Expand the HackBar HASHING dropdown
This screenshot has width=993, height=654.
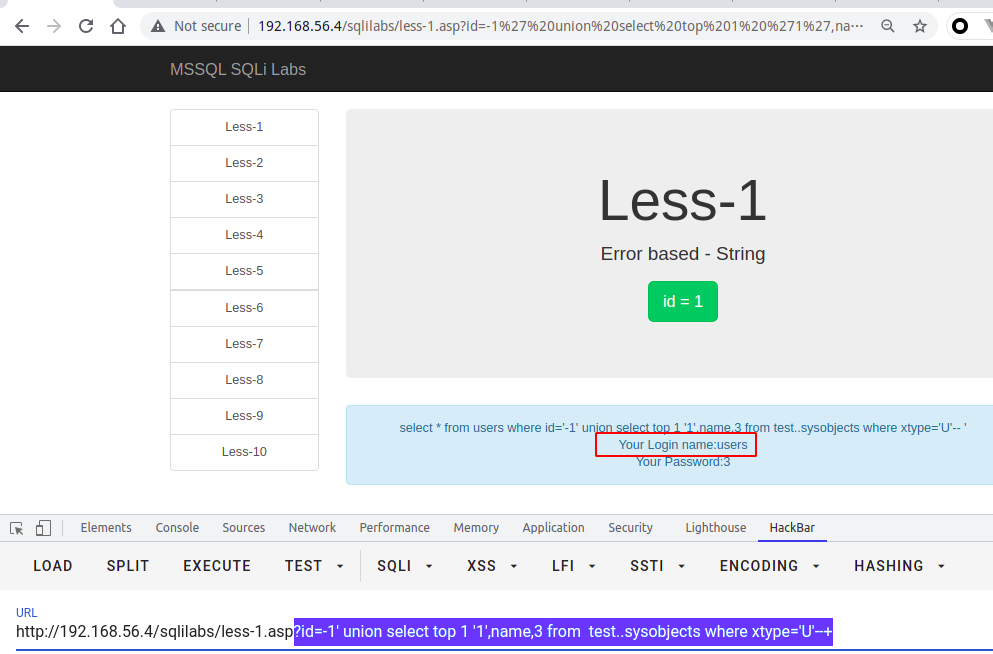pos(899,566)
